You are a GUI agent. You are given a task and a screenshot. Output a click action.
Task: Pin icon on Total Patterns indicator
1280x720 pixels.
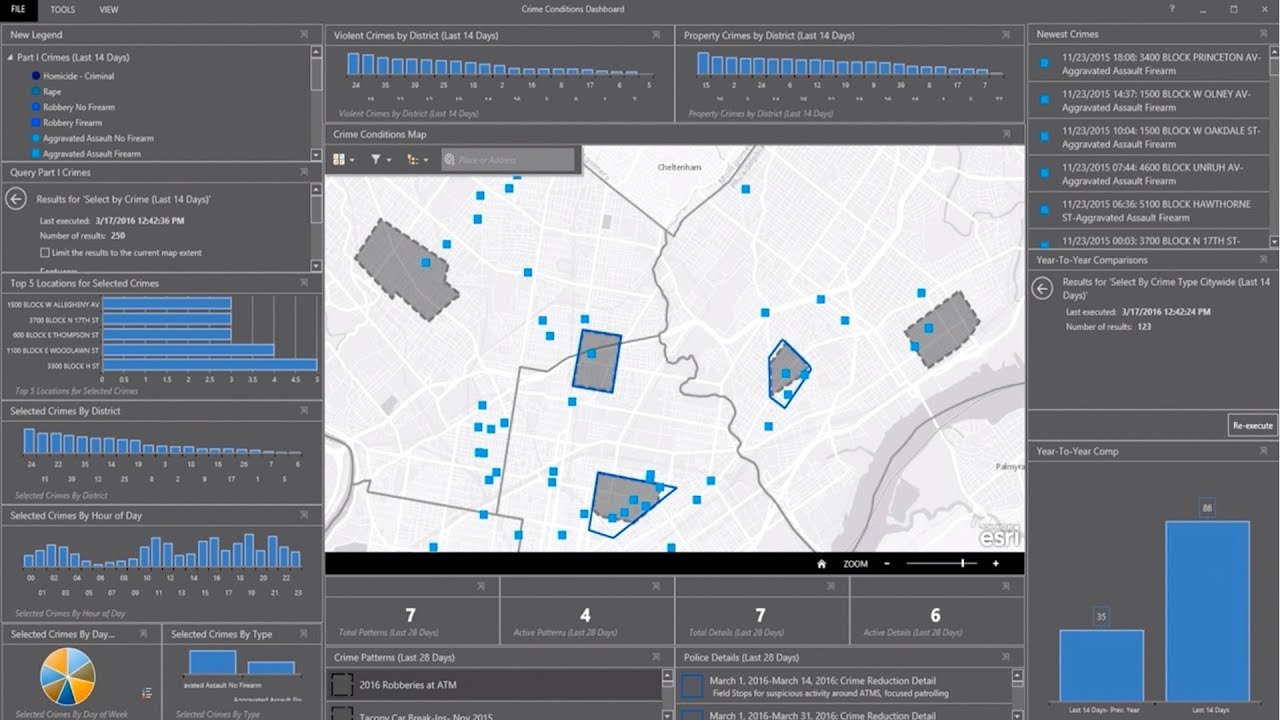[481, 585]
